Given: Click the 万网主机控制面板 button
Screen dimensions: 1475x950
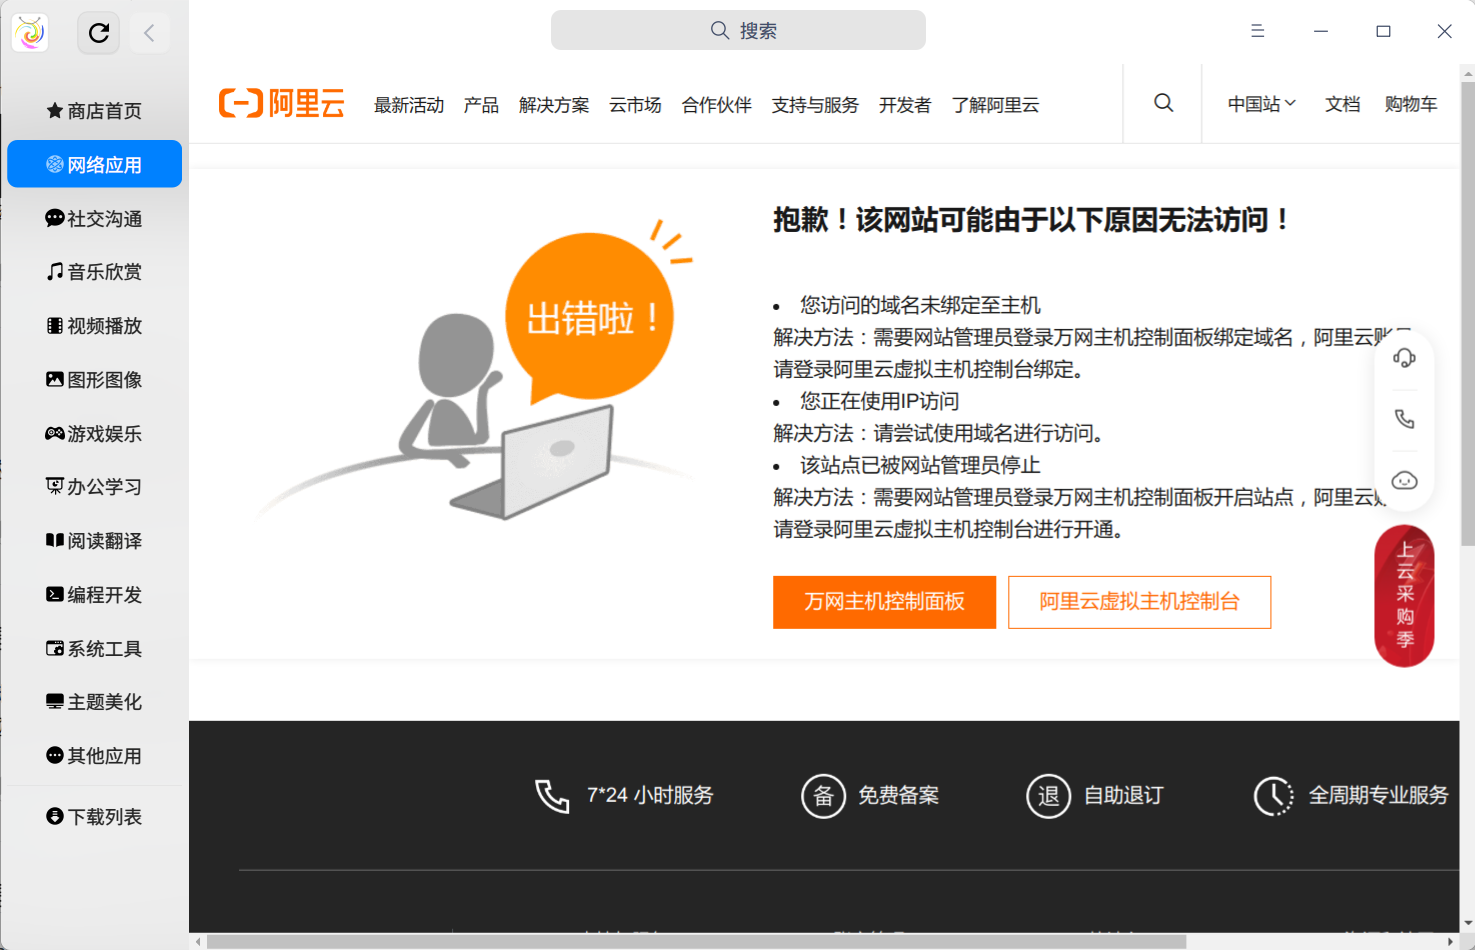Looking at the screenshot, I should click(884, 602).
